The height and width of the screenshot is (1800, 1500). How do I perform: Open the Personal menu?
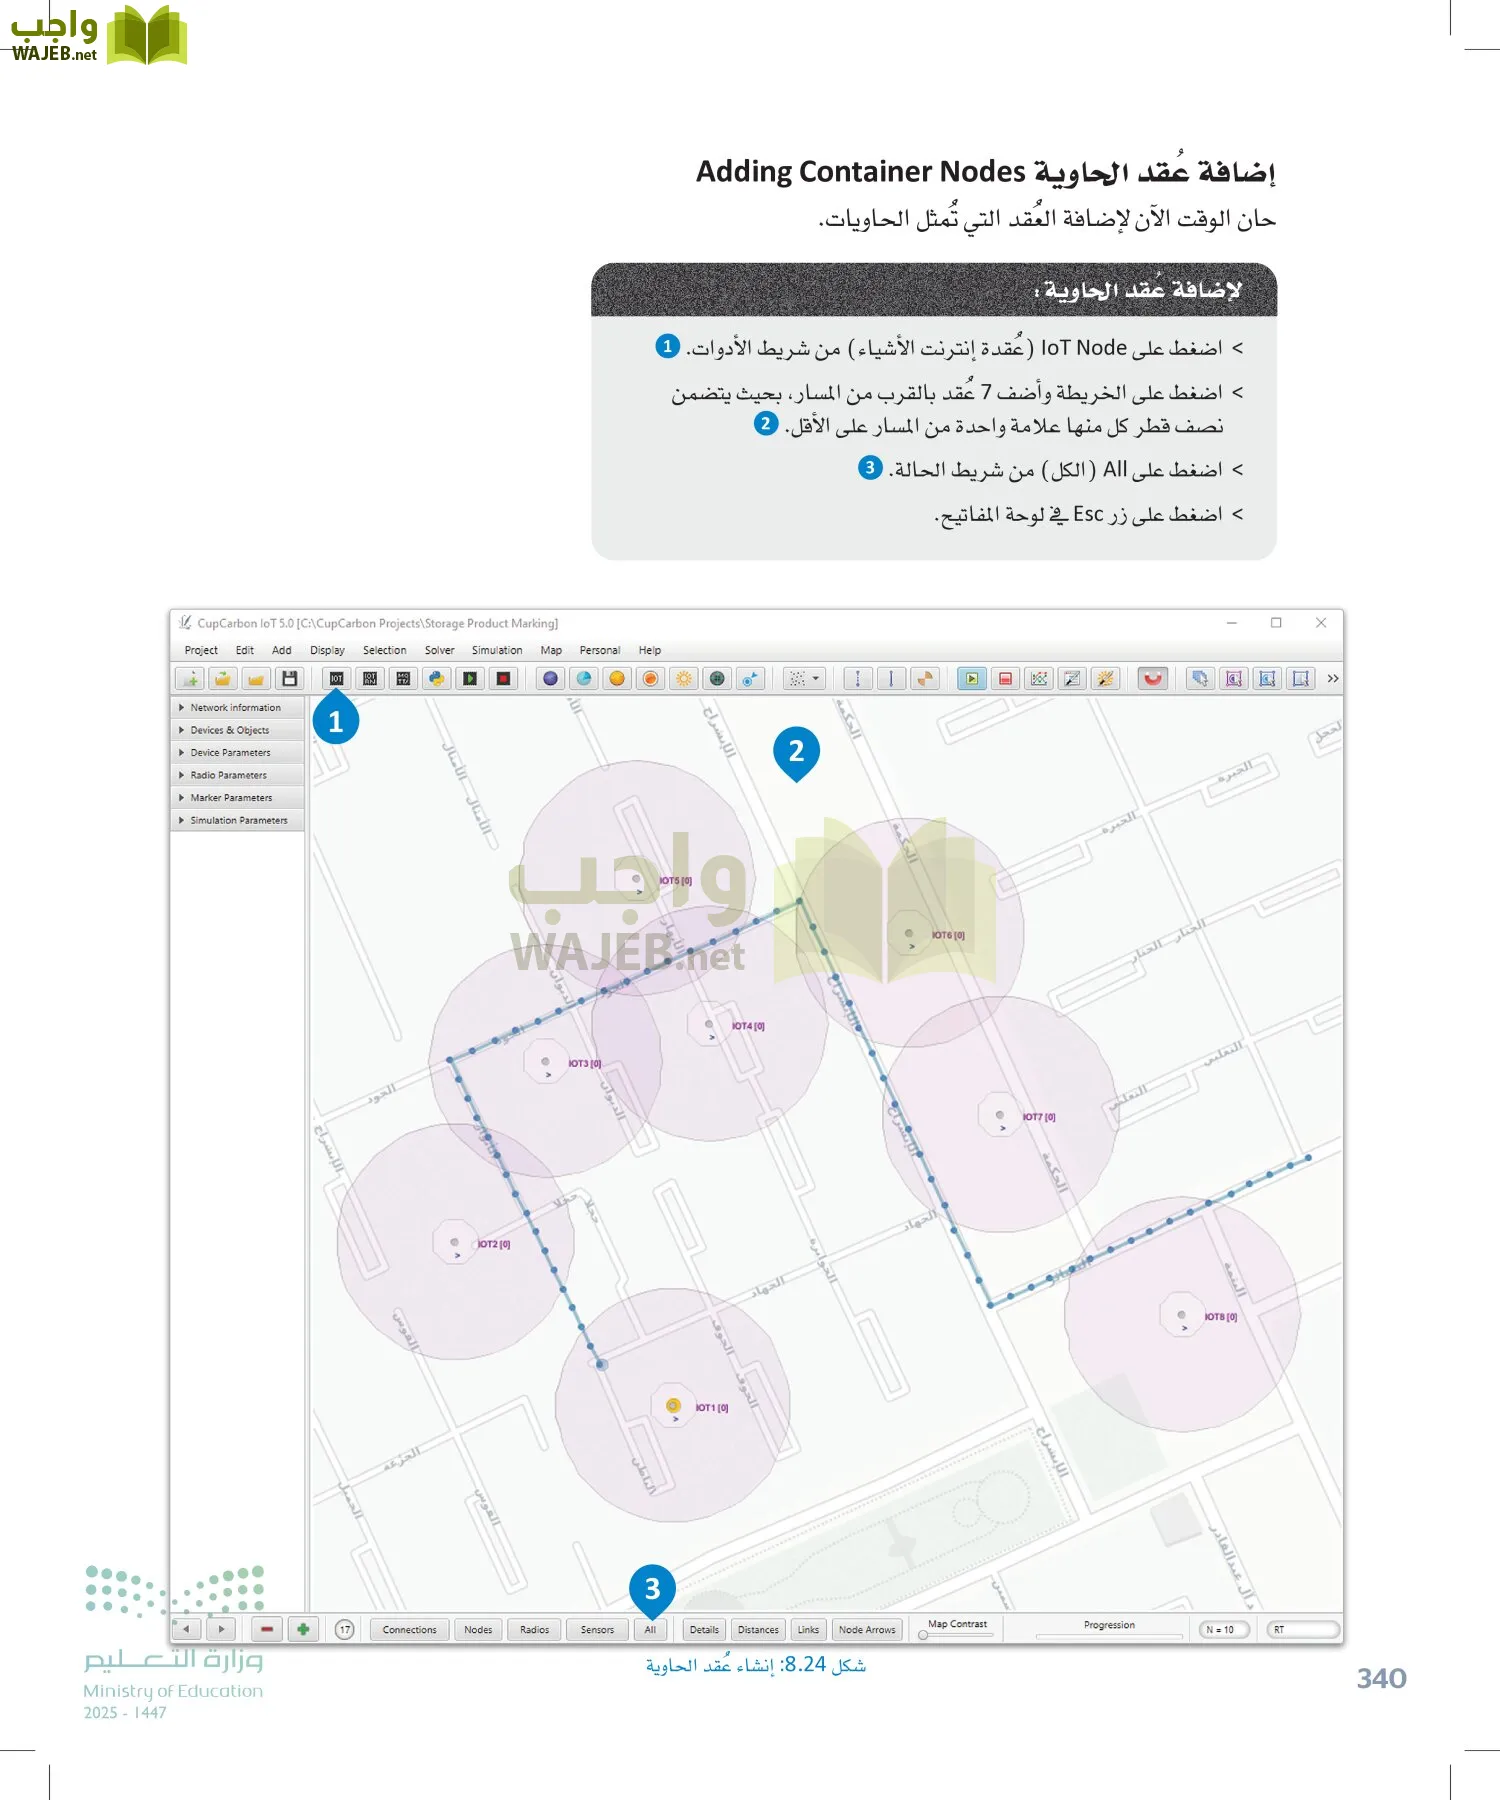point(600,650)
